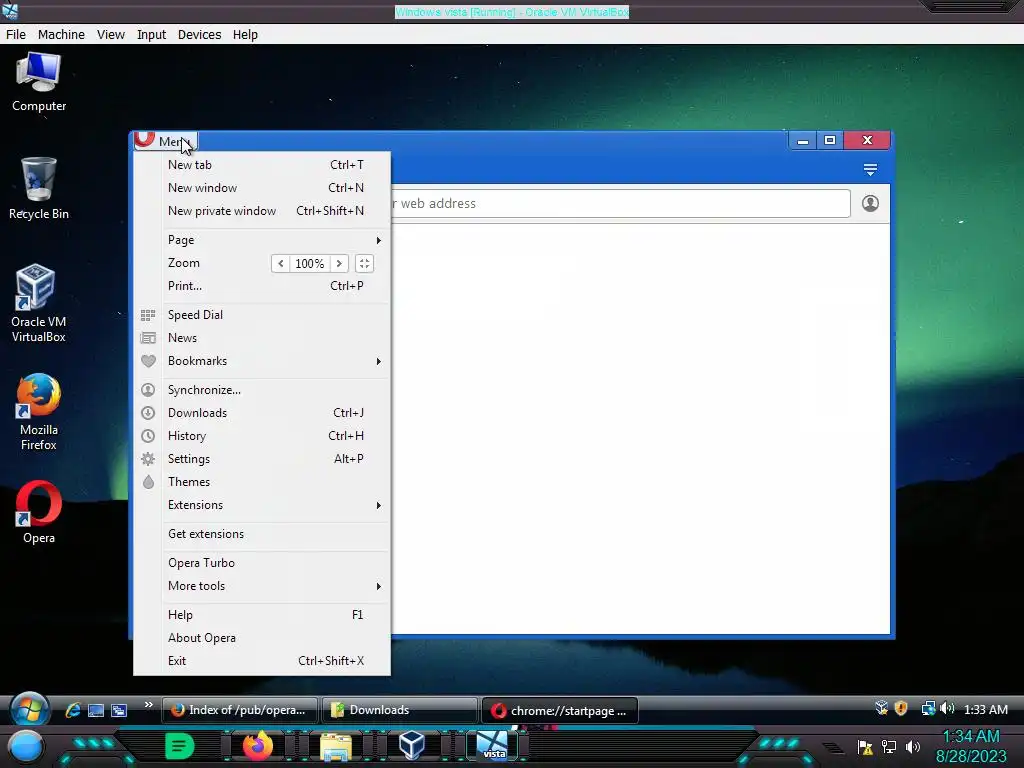Open the tab menu icon in Opera toolbar
Image resolution: width=1024 pixels, height=768 pixels.
[x=870, y=170]
